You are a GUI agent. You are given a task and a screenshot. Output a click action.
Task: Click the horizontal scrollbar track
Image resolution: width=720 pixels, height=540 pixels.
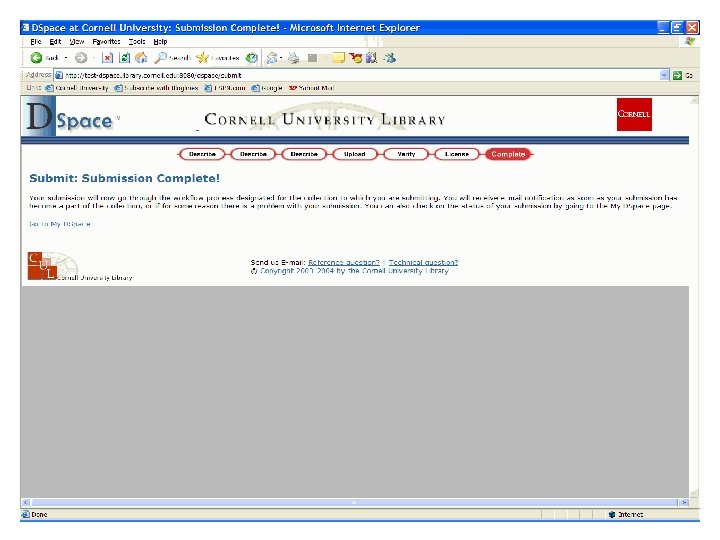(354, 502)
